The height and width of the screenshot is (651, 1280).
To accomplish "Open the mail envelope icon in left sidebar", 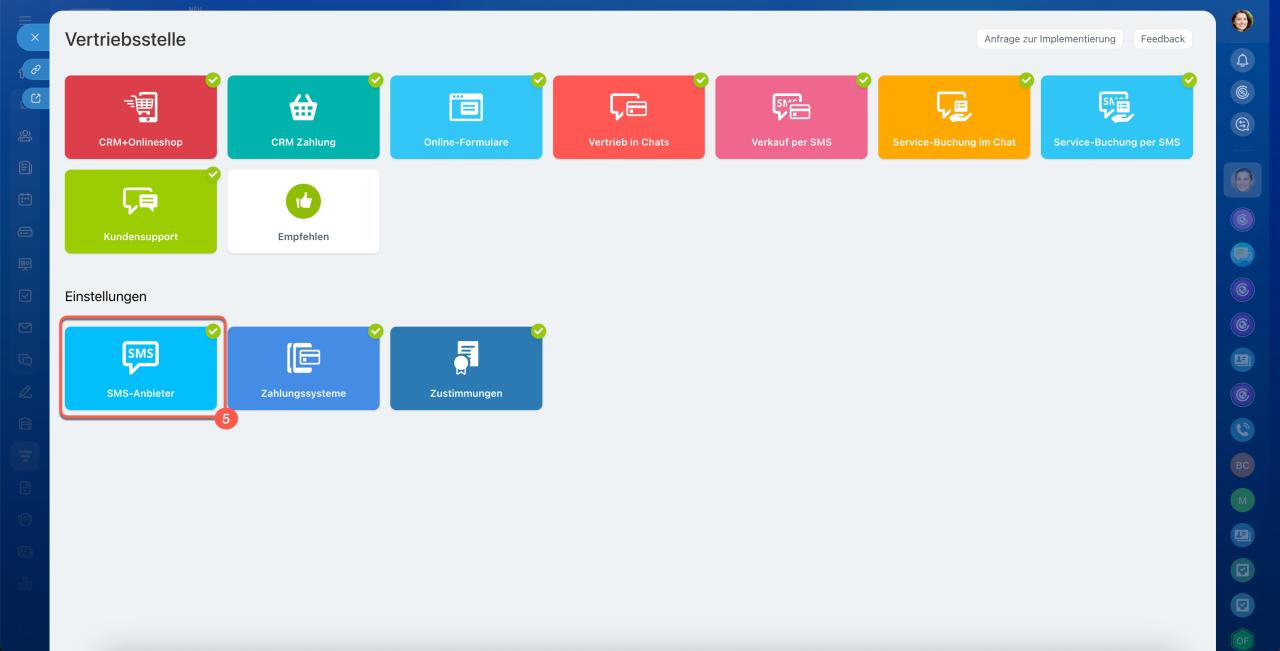I will point(25,328).
